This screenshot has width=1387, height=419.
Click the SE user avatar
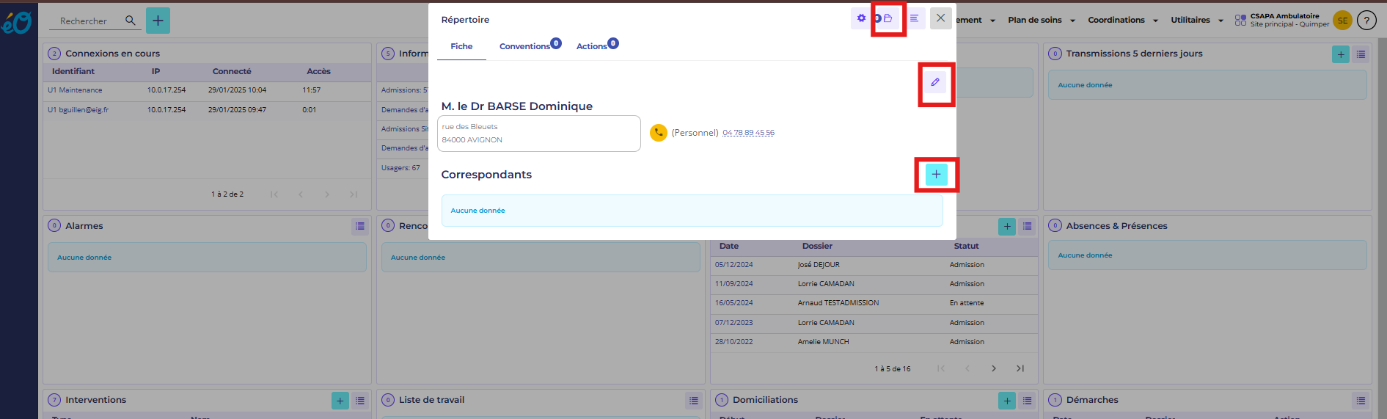1341,20
